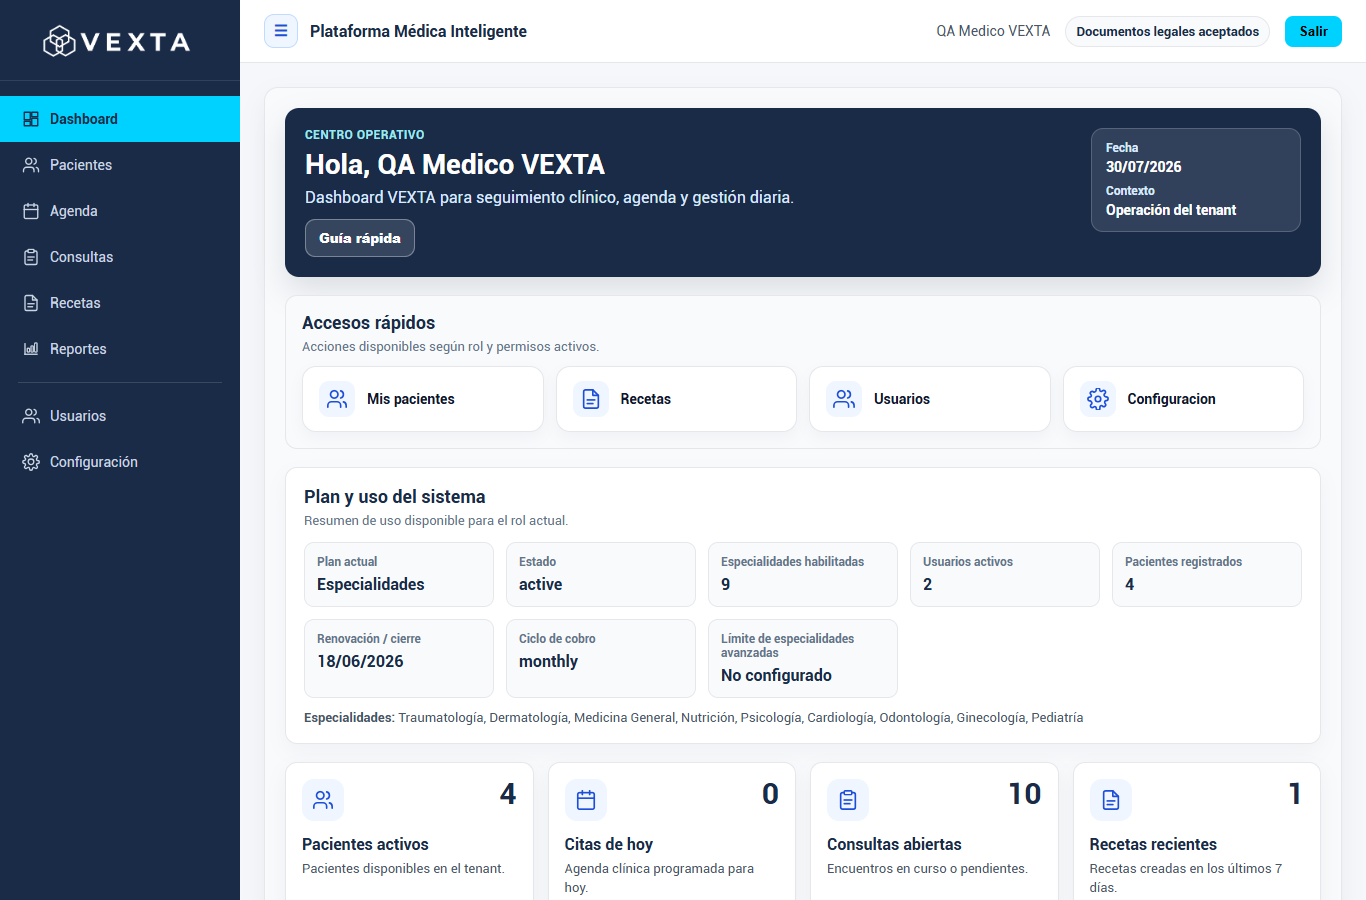Image resolution: width=1366 pixels, height=900 pixels.
Task: Click the Consultas abiertas count 10
Action: [x=1025, y=794]
